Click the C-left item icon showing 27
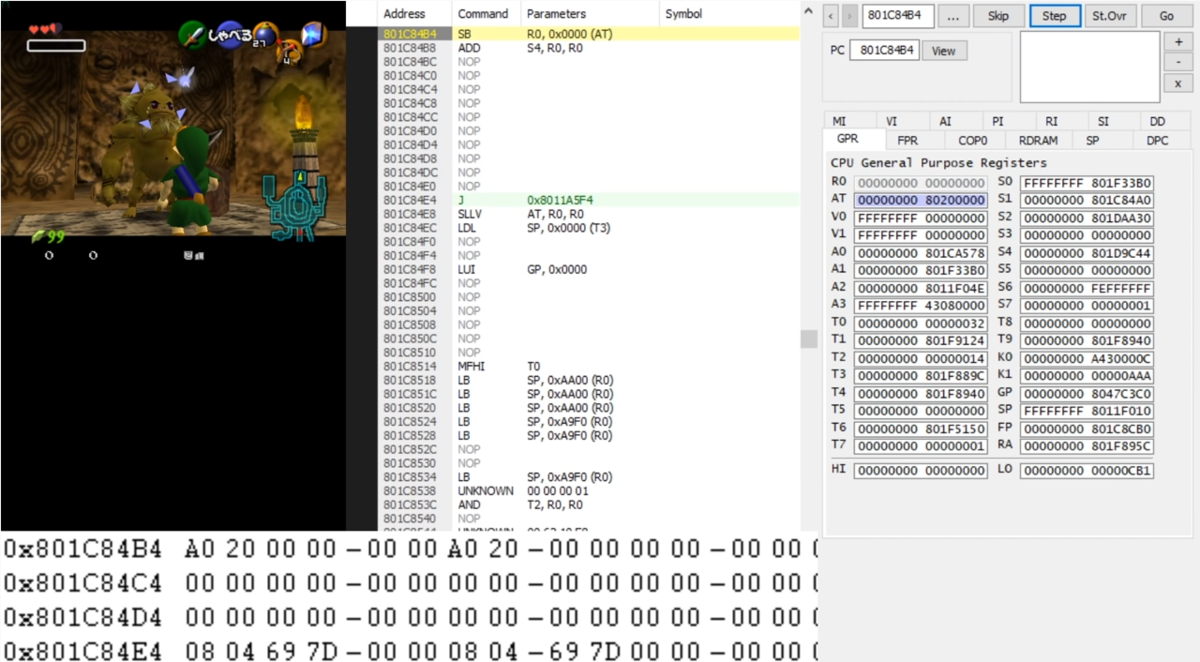The height and width of the screenshot is (662, 1200). [x=265, y=36]
